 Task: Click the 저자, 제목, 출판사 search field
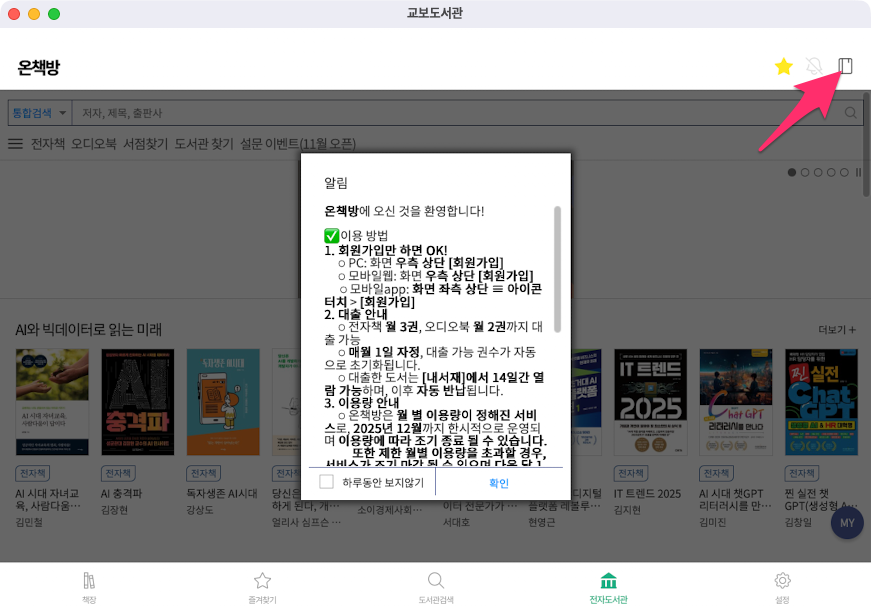tap(455, 113)
